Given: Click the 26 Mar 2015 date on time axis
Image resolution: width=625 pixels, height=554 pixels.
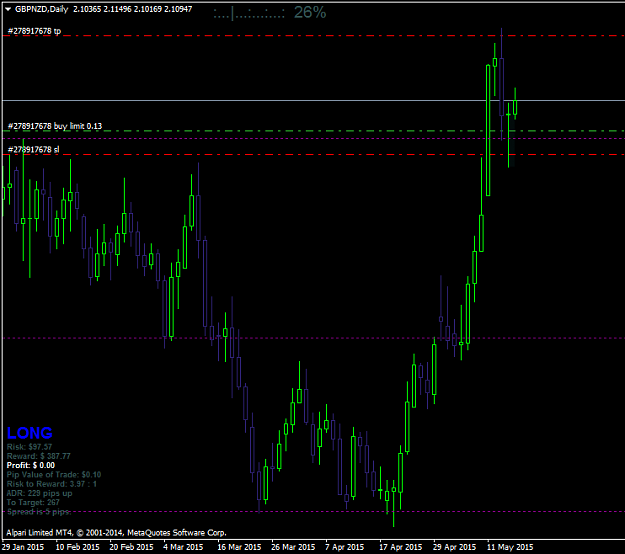Looking at the screenshot, I should pos(293,547).
